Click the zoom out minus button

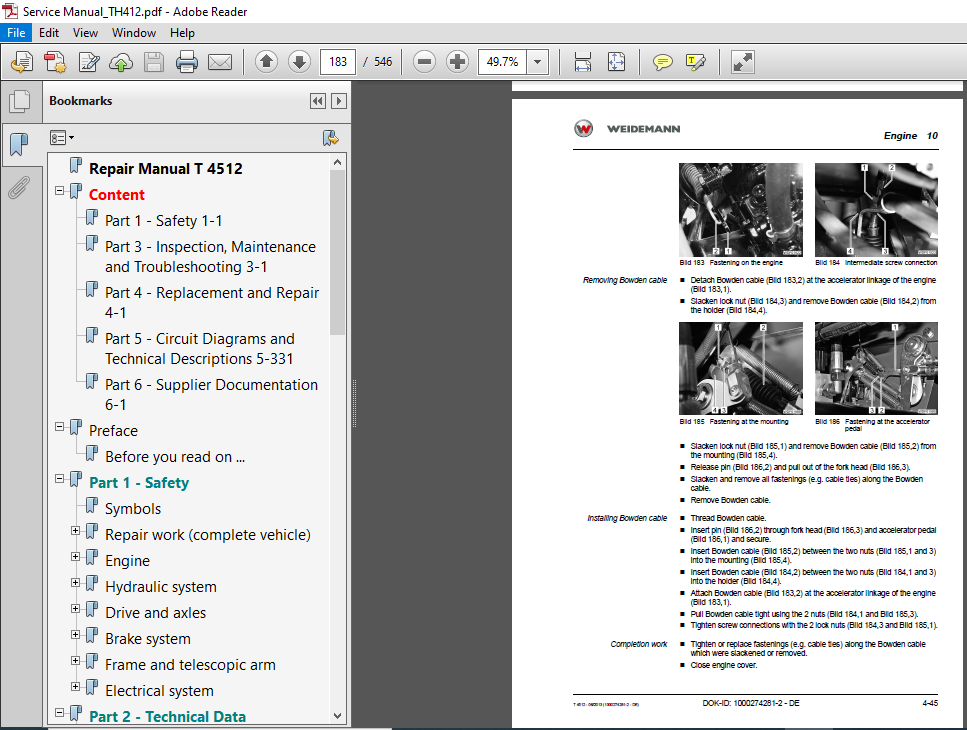point(424,62)
